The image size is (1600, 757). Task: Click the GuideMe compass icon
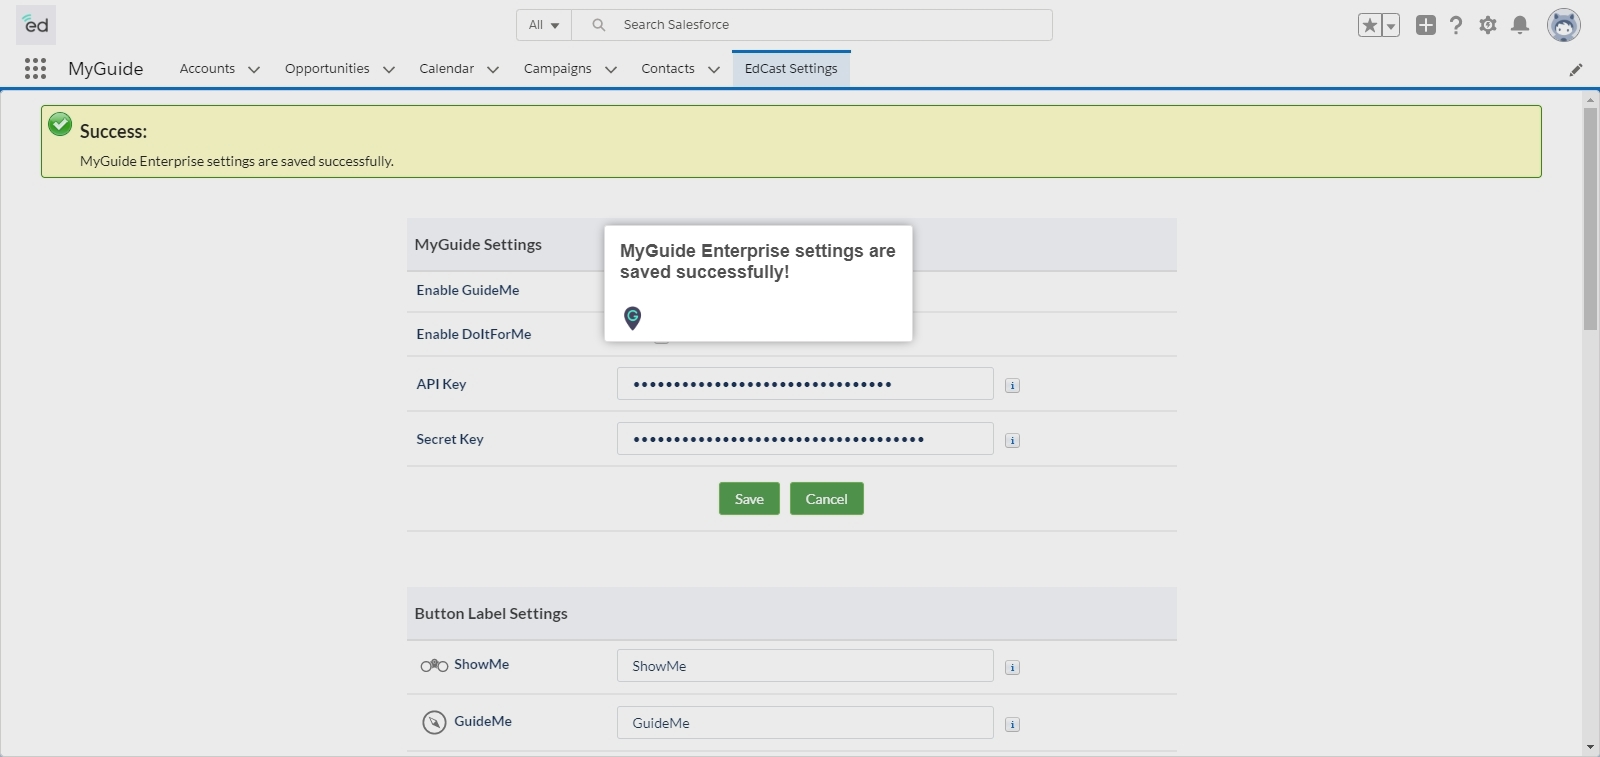pos(434,722)
